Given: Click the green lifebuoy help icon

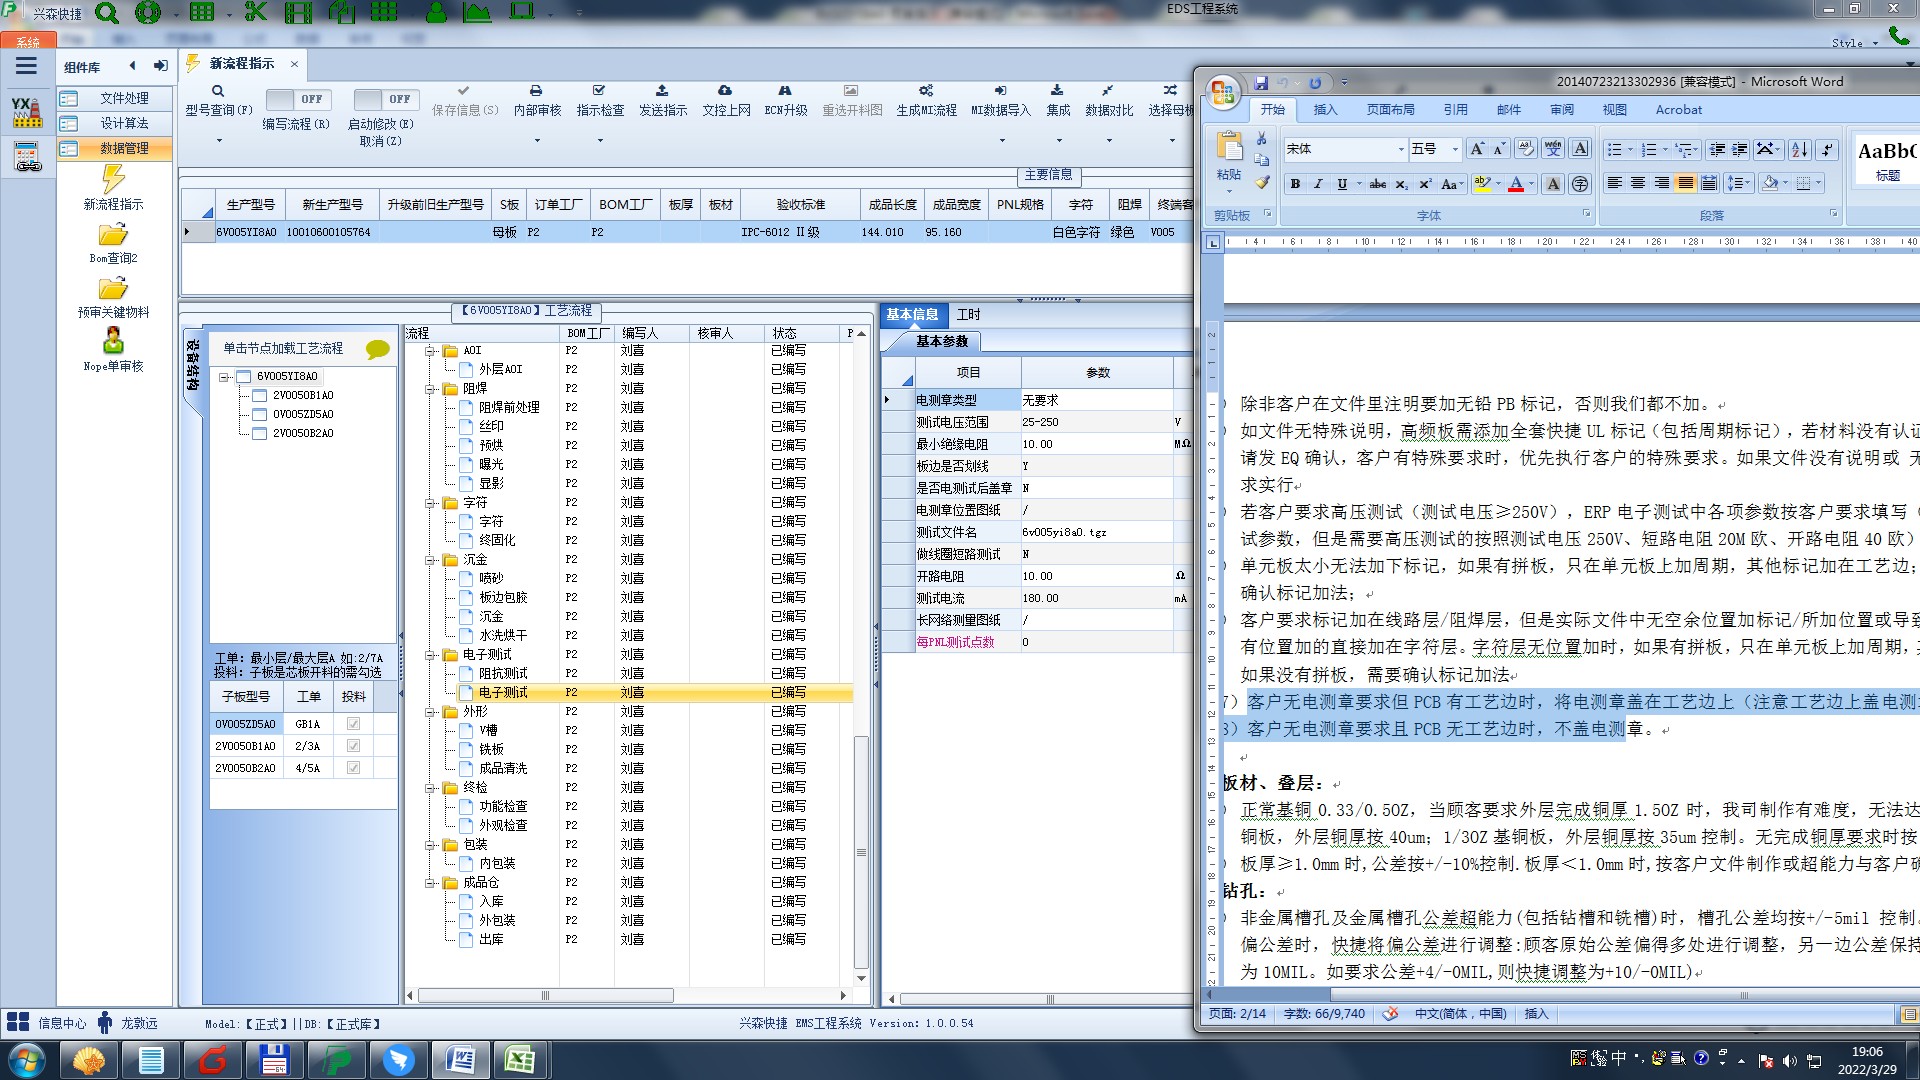Looking at the screenshot, I should pos(148,13).
